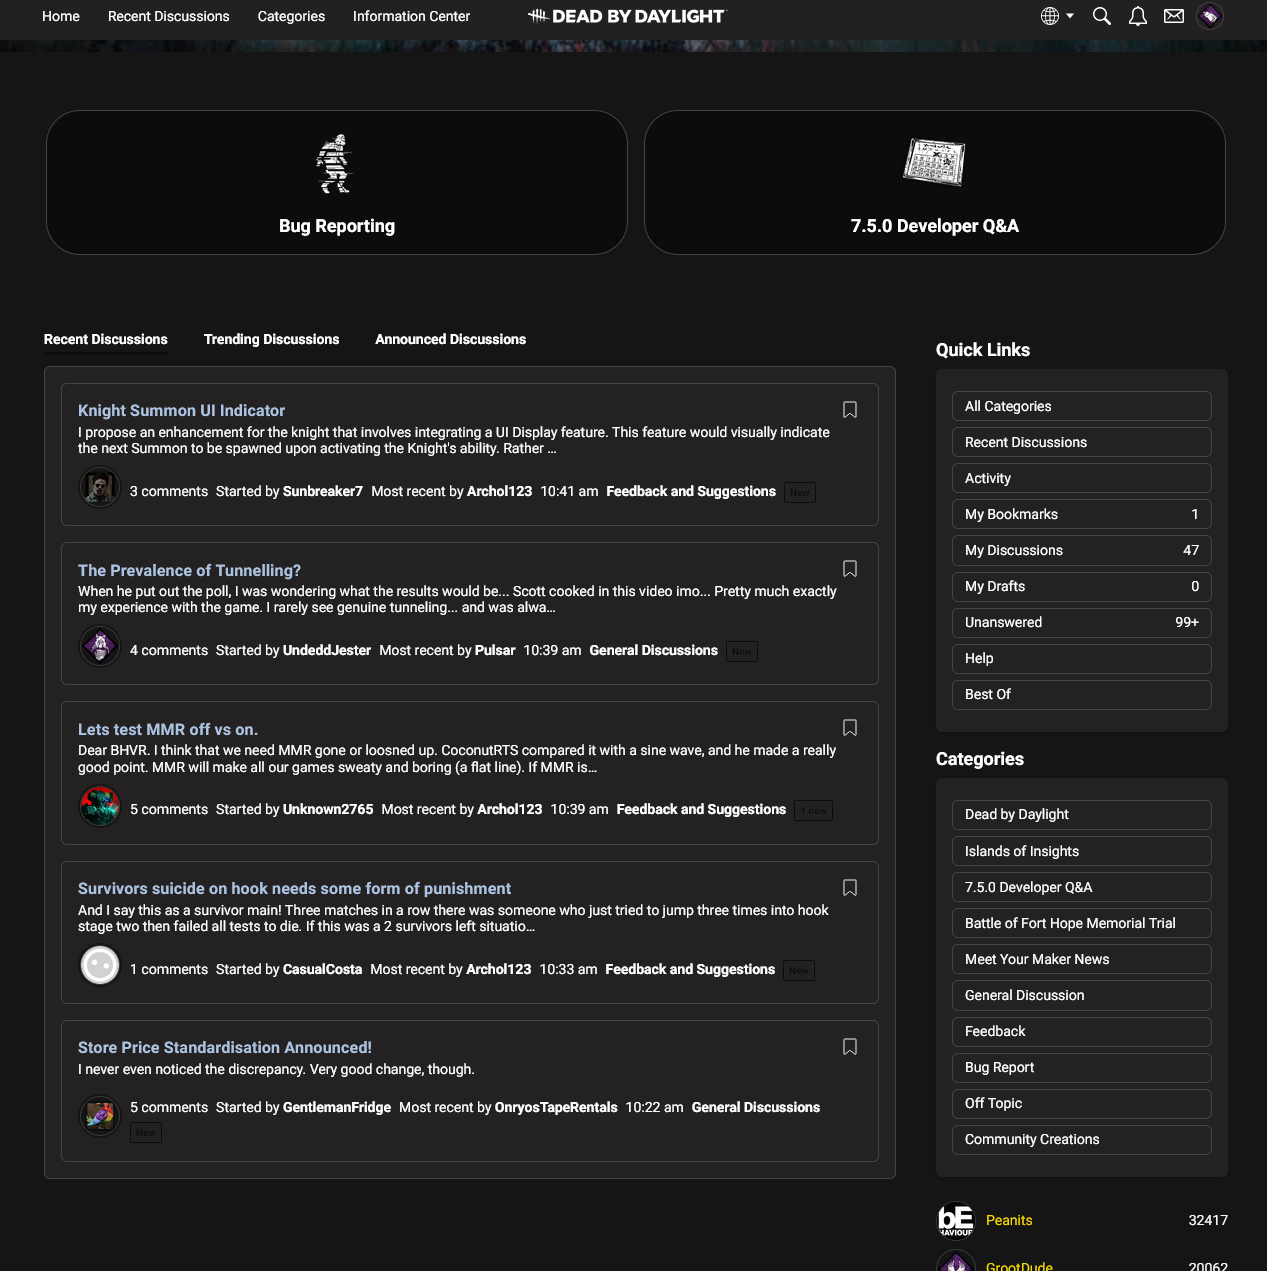The width and height of the screenshot is (1267, 1271).
Task: Open CasualCosta's avatar
Action: click(x=100, y=965)
